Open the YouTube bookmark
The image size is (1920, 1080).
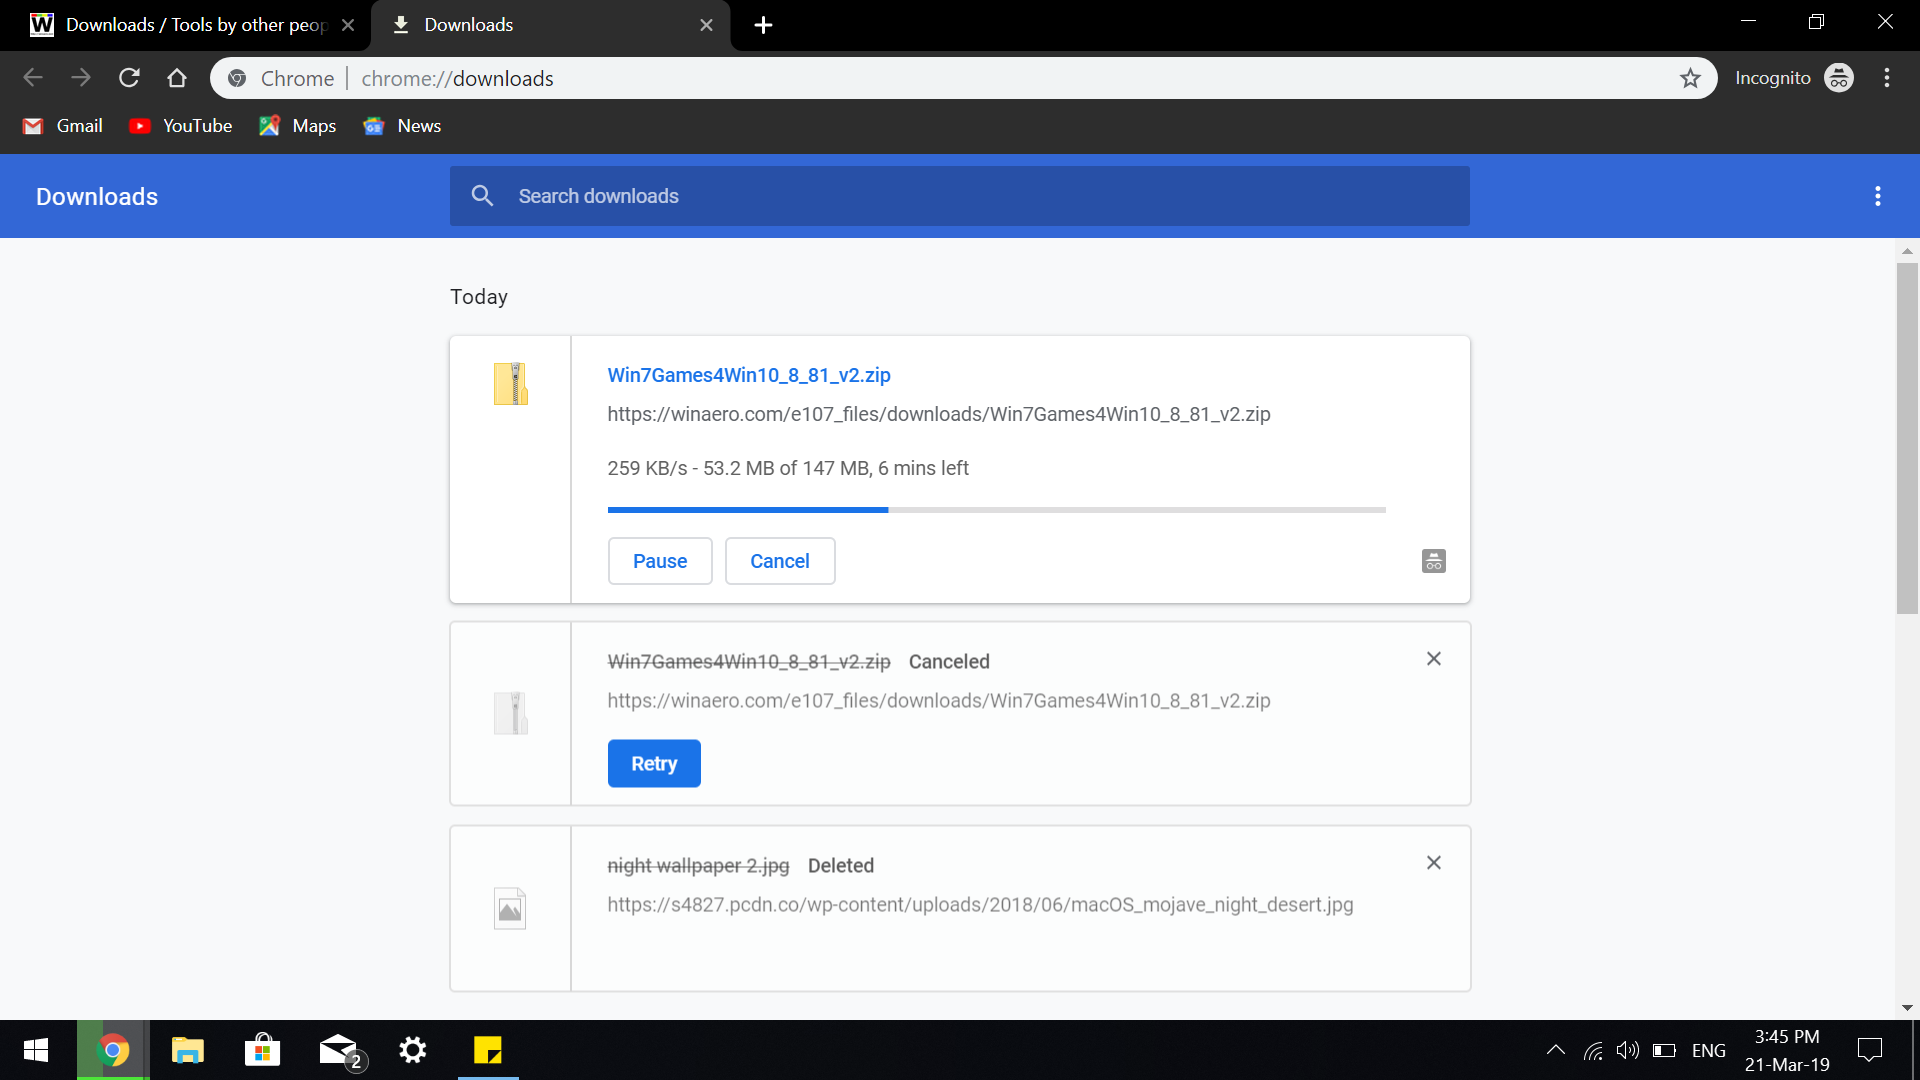tap(181, 126)
